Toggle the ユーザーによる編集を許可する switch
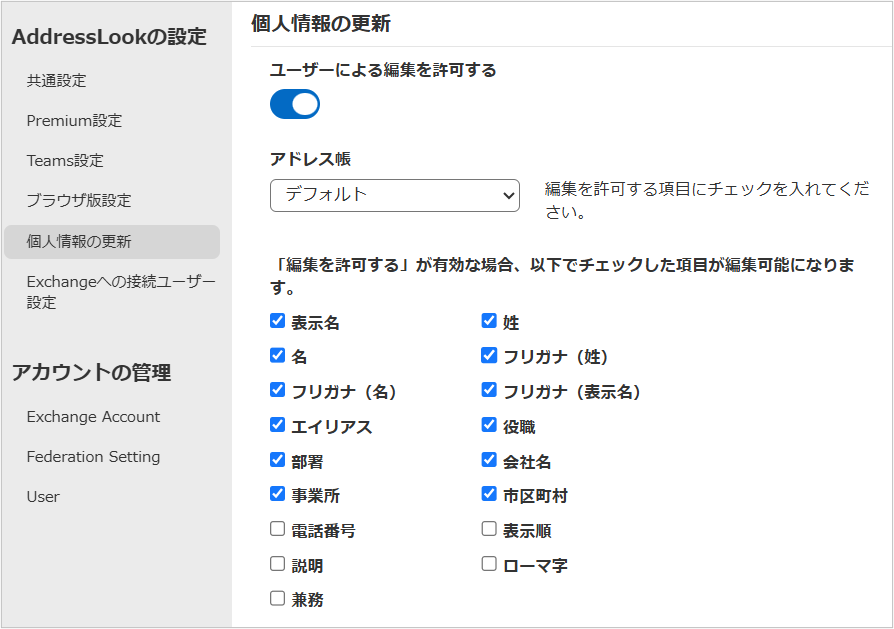This screenshot has width=894, height=629. pos(295,104)
